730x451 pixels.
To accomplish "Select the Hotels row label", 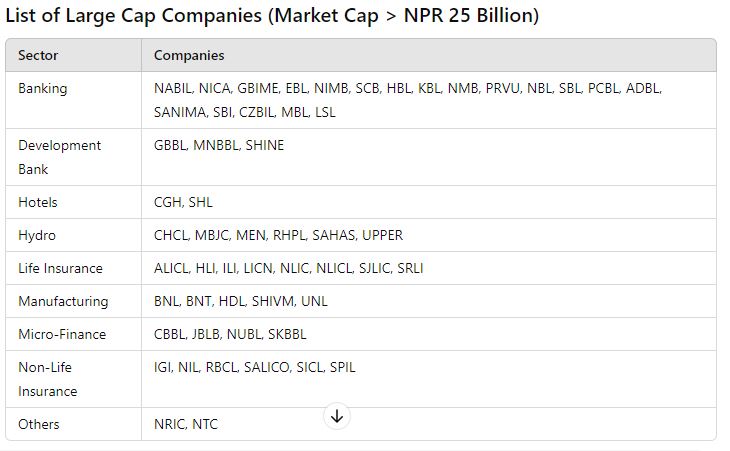I will pyautogui.click(x=38, y=202).
